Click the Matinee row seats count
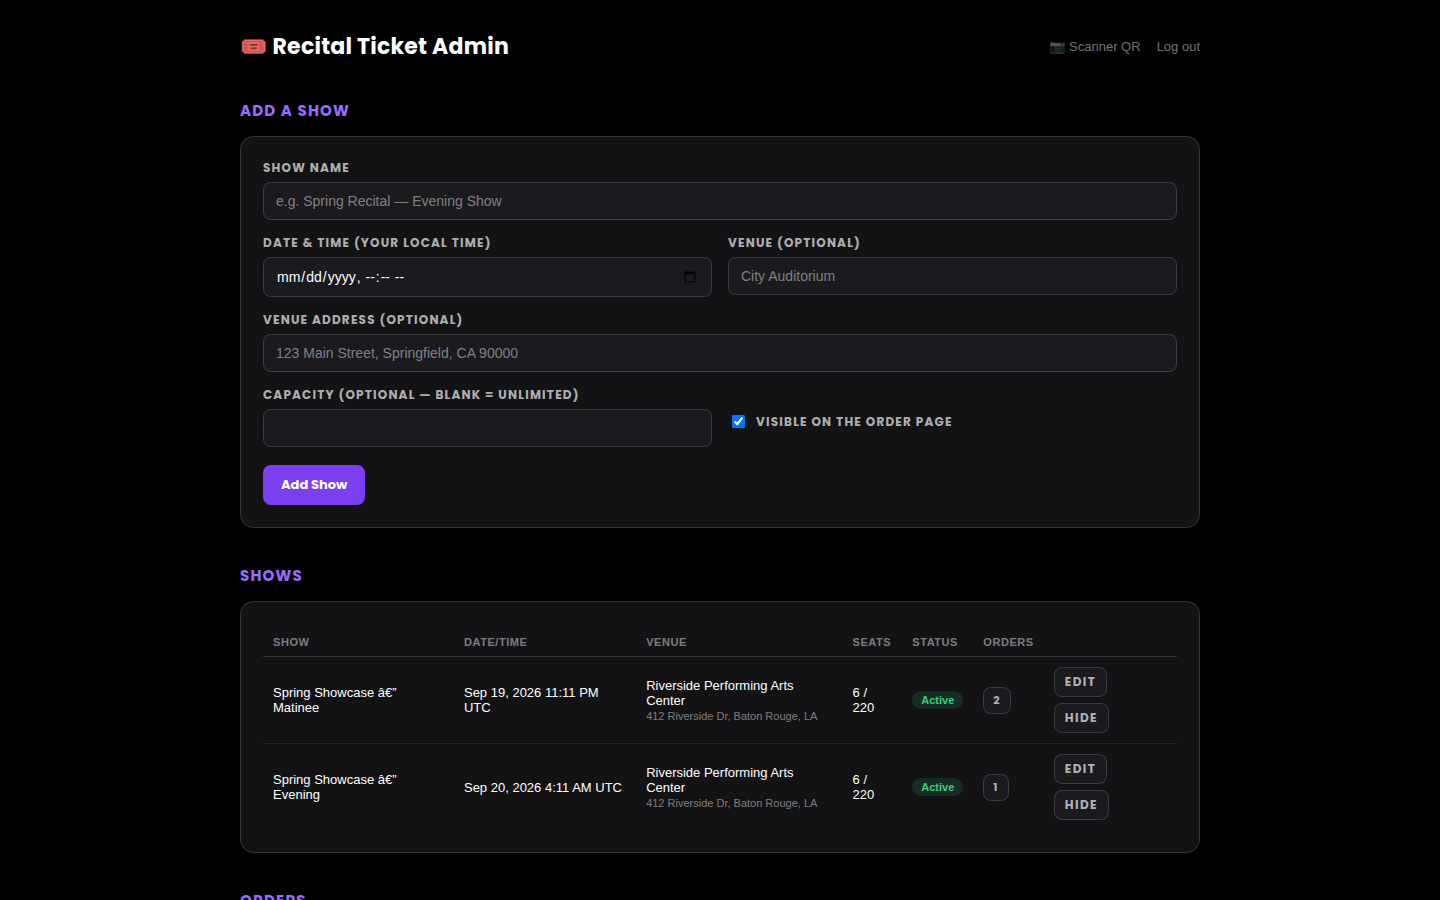The width and height of the screenshot is (1440, 900). pos(863,700)
